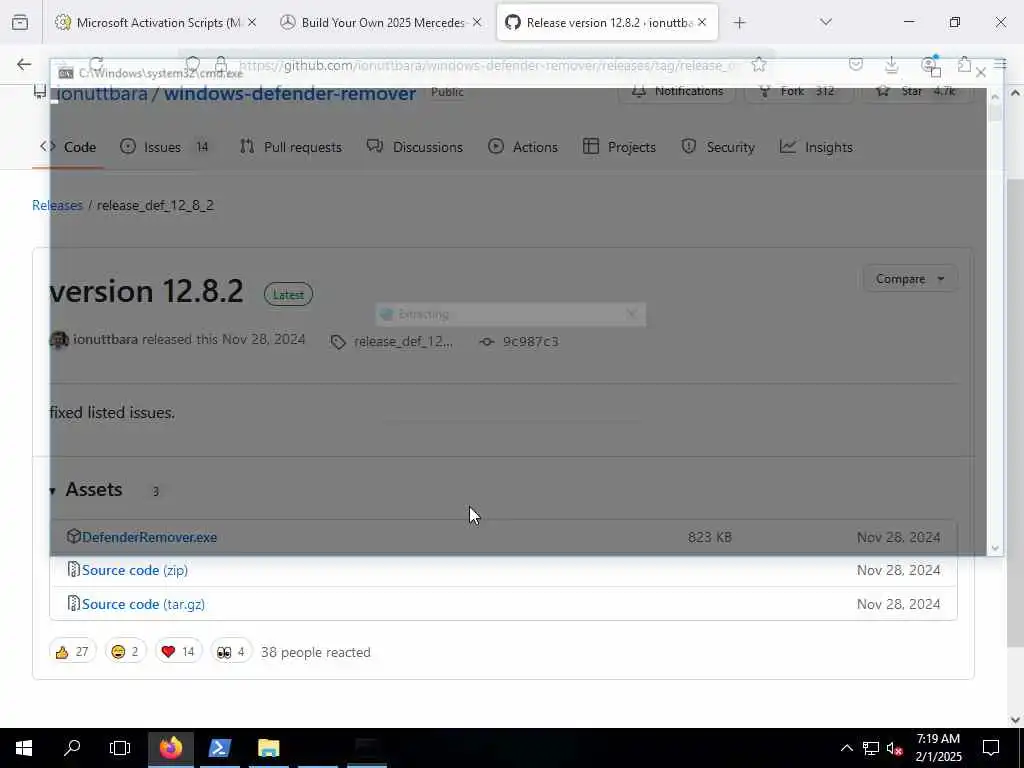The height and width of the screenshot is (768, 1024).
Task: Open the Pull requests tab
Action: 291,147
